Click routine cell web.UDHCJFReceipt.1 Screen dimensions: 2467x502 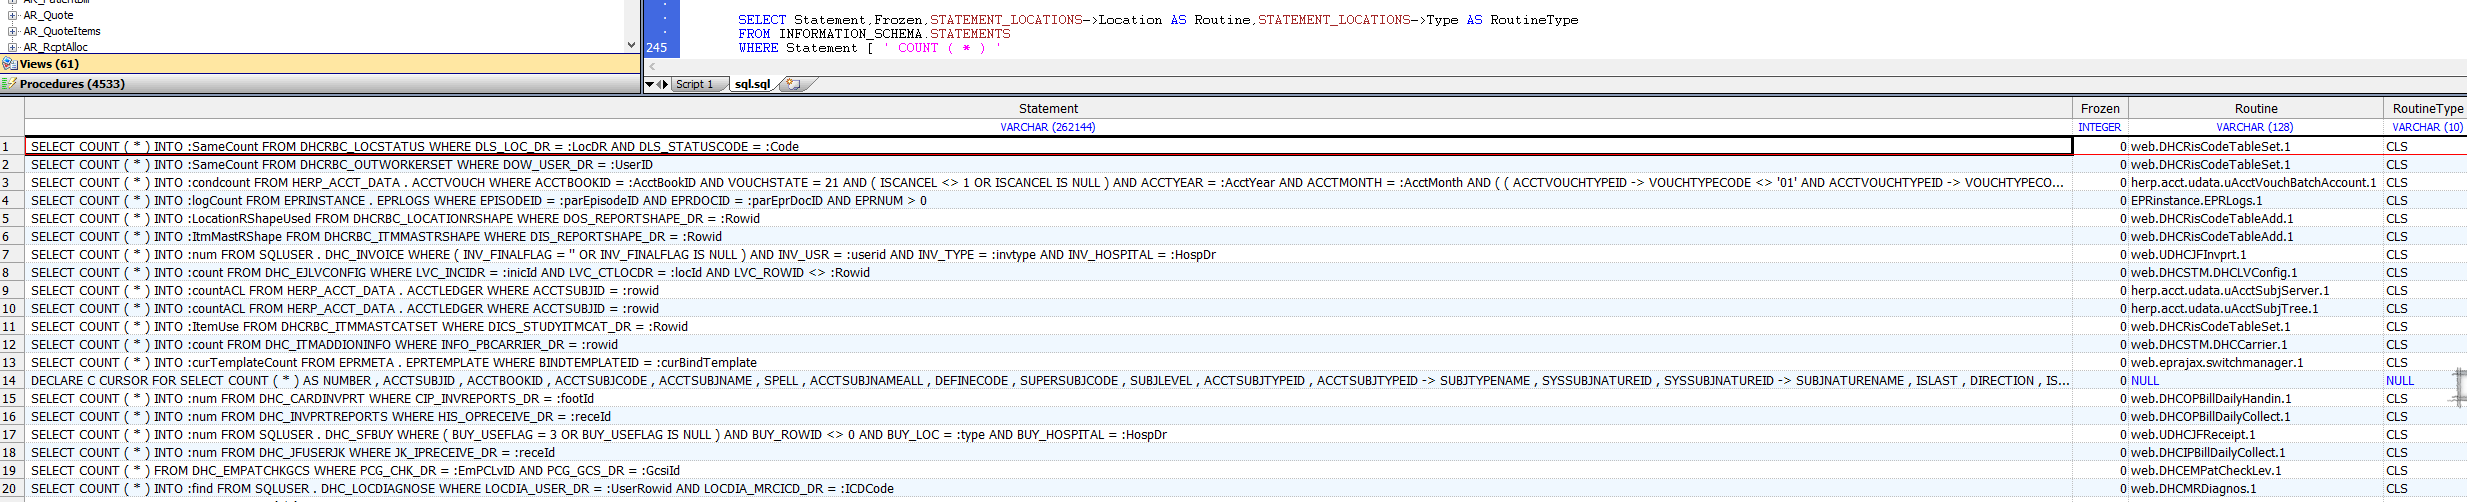coord(2256,435)
